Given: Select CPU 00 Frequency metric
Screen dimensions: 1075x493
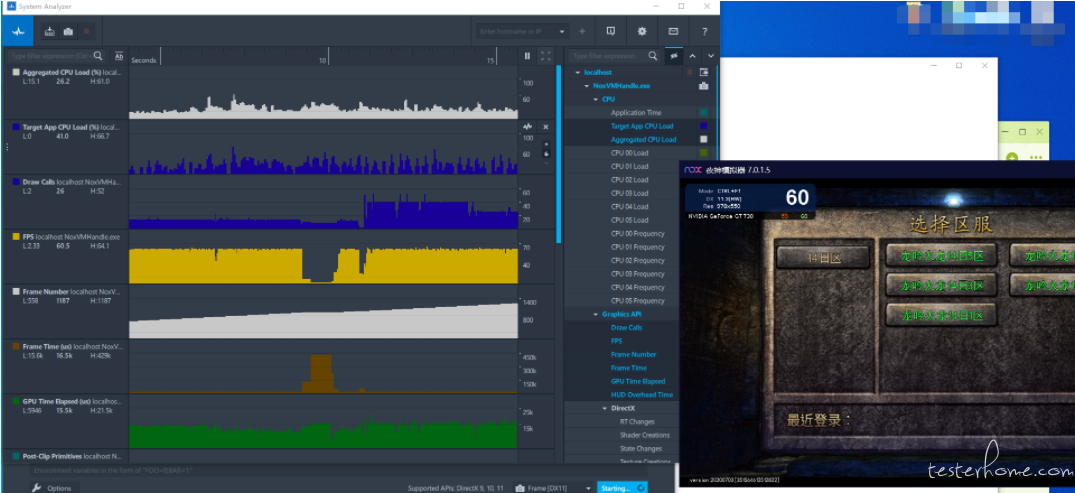Looking at the screenshot, I should tap(638, 234).
